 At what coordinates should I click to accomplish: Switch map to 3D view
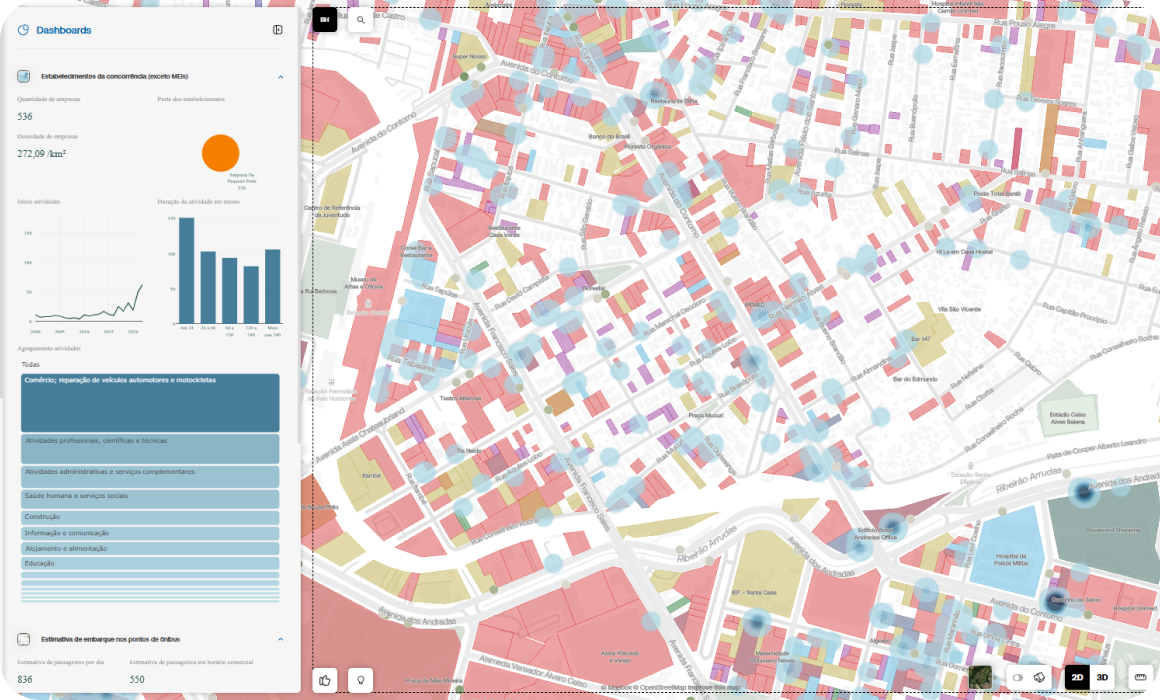1103,678
